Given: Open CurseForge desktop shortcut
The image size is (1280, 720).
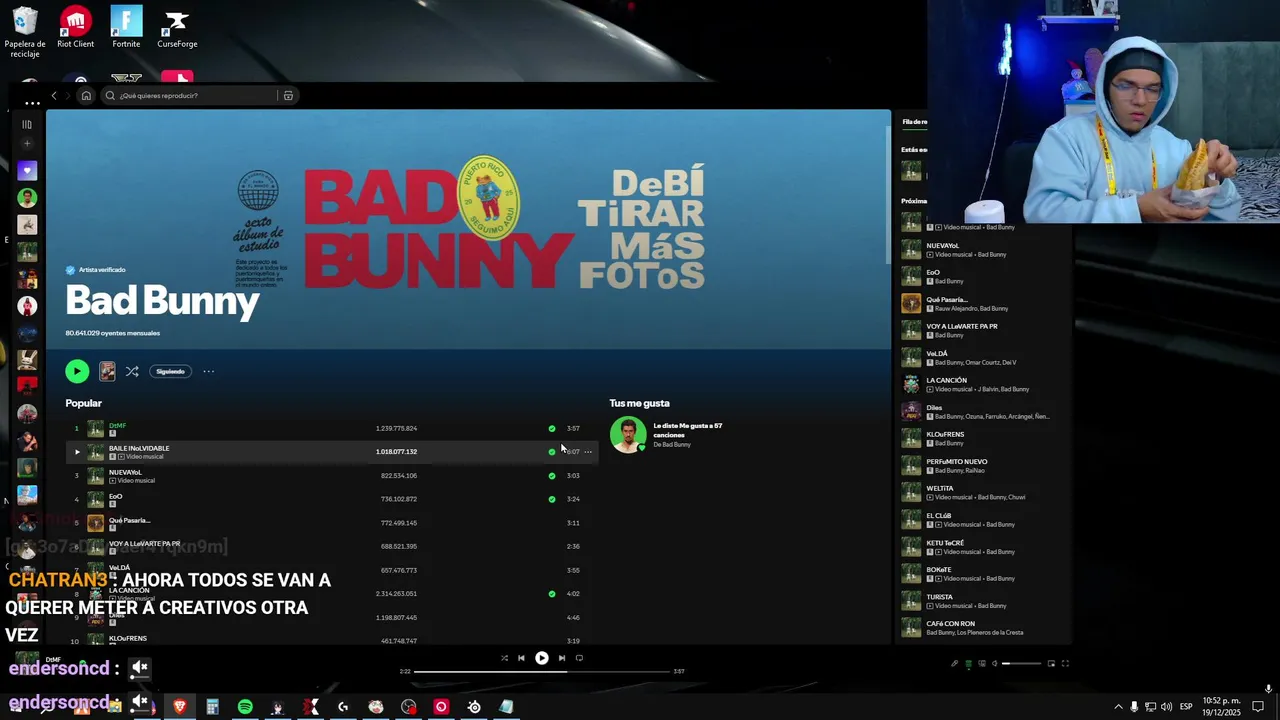Looking at the screenshot, I should tap(177, 27).
